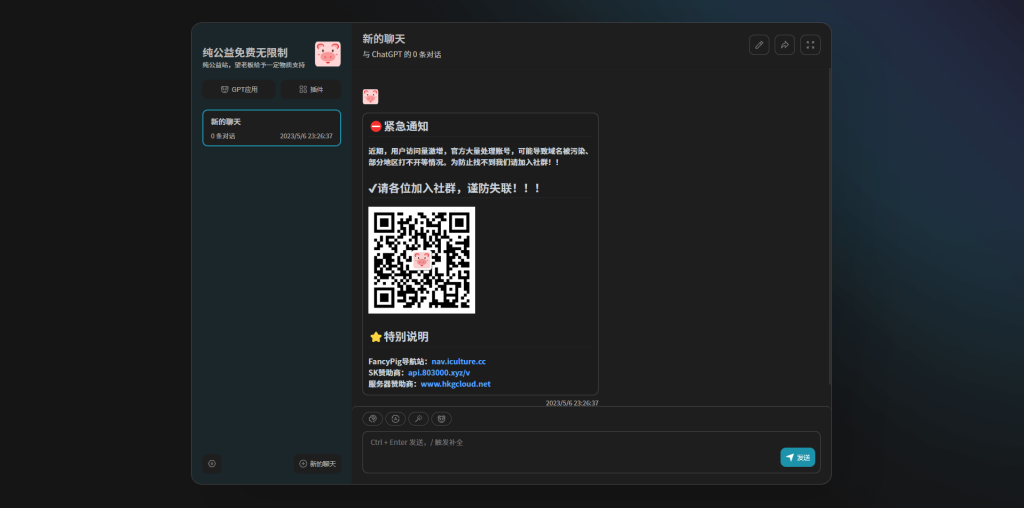Click the magic wand icon above input

tap(419, 419)
